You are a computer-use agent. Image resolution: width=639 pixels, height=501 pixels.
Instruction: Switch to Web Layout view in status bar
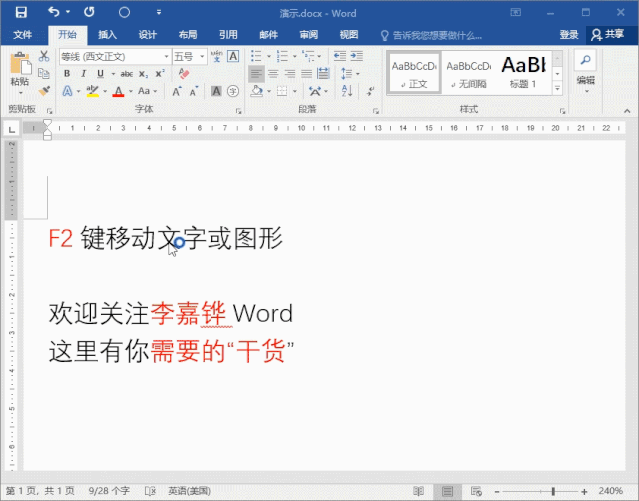coord(476,491)
